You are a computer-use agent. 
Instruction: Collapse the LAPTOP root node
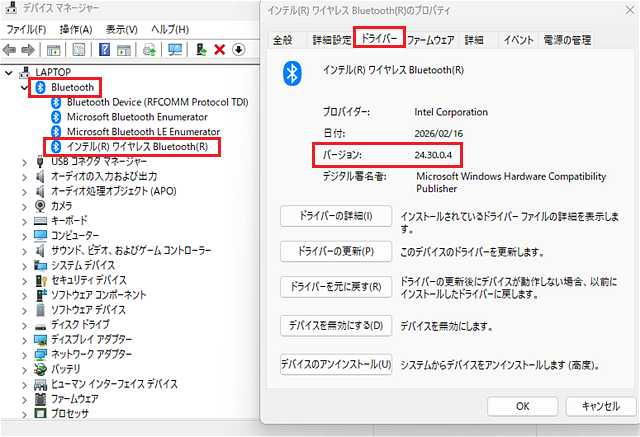point(9,73)
